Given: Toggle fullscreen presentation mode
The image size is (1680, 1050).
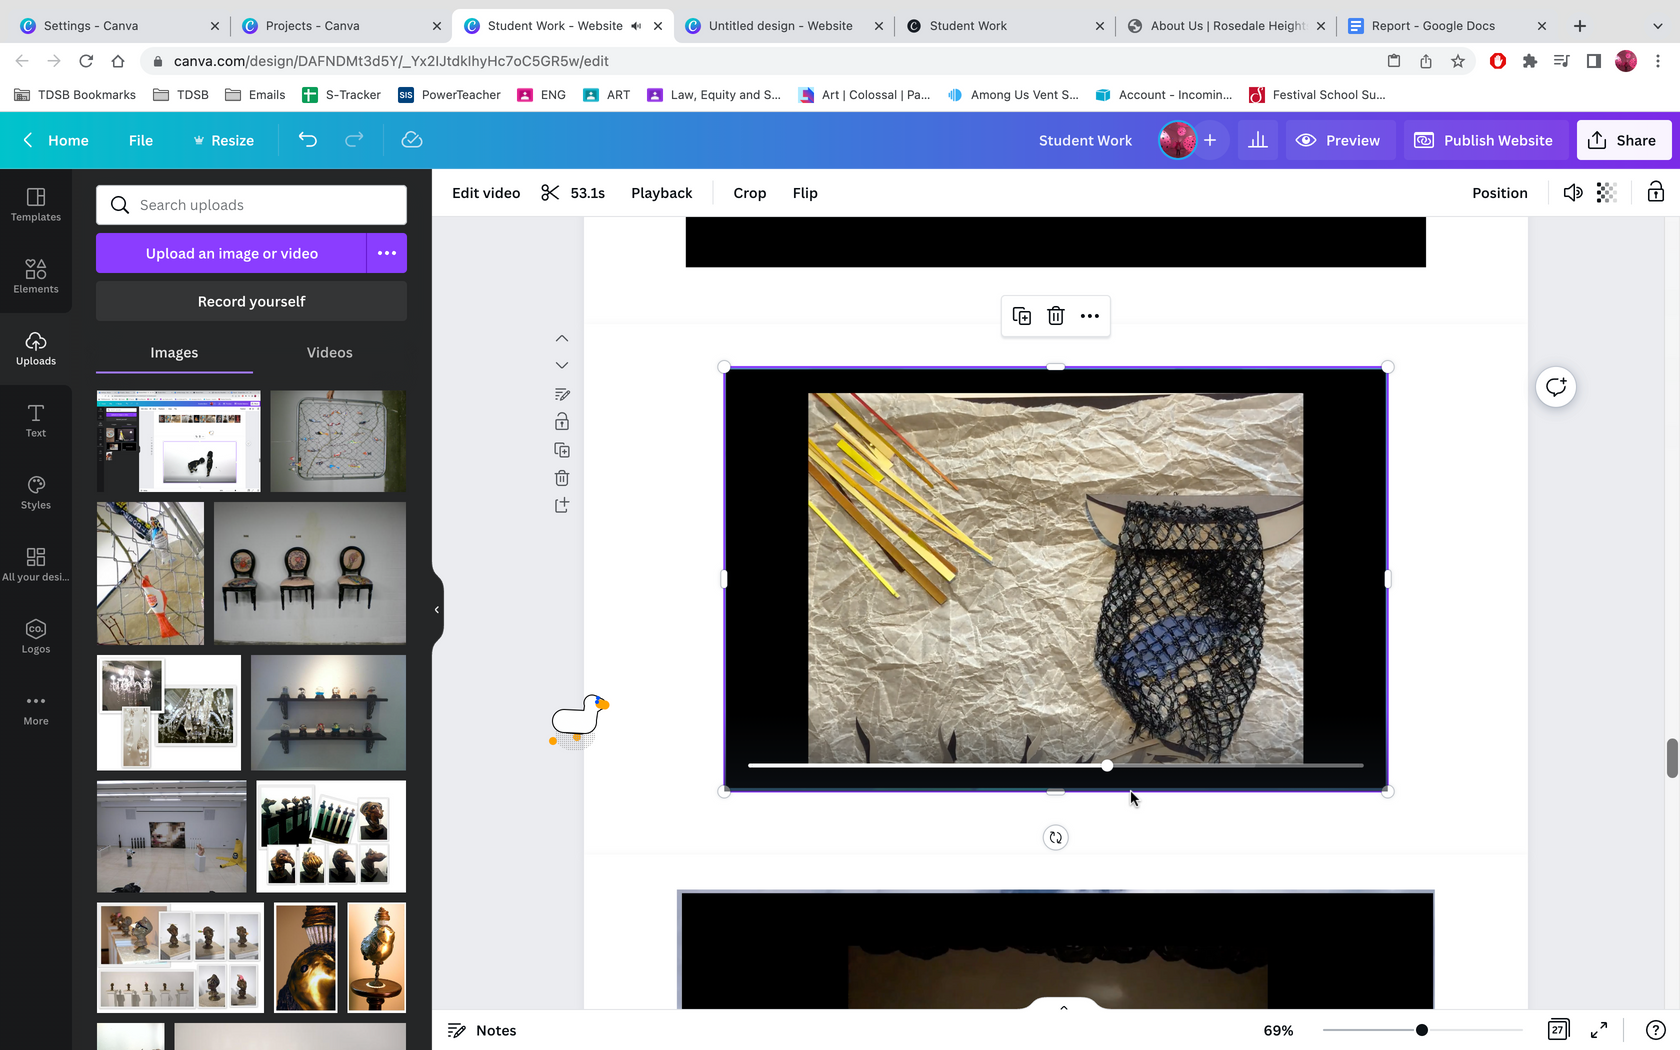Looking at the screenshot, I should click(1599, 1030).
